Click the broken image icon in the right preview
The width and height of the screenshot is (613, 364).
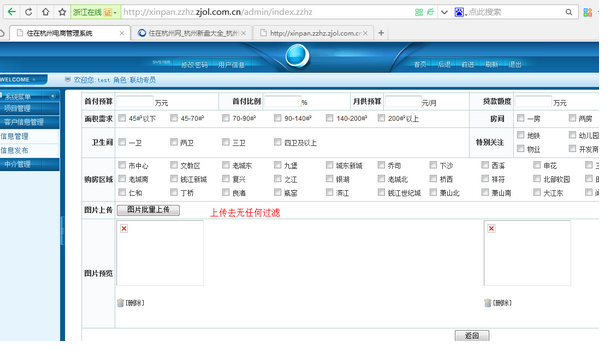[491, 228]
